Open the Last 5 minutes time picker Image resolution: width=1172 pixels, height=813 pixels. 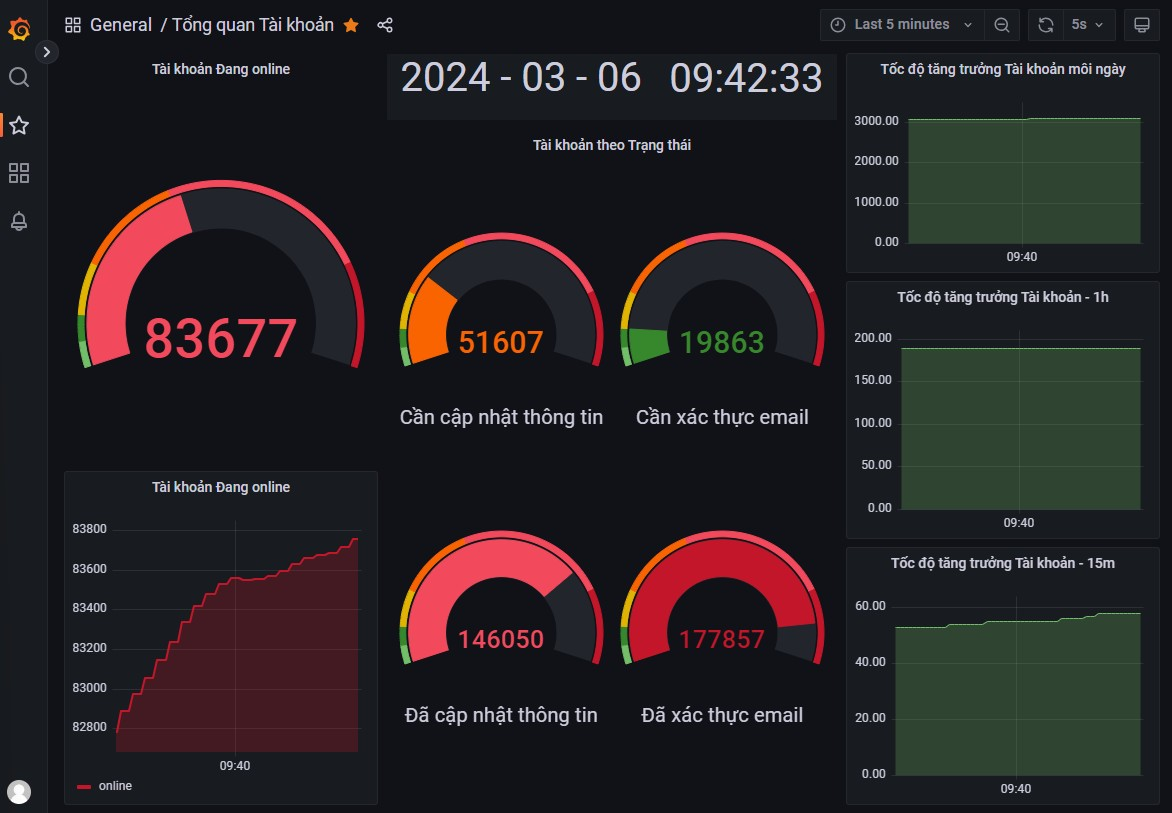[901, 25]
